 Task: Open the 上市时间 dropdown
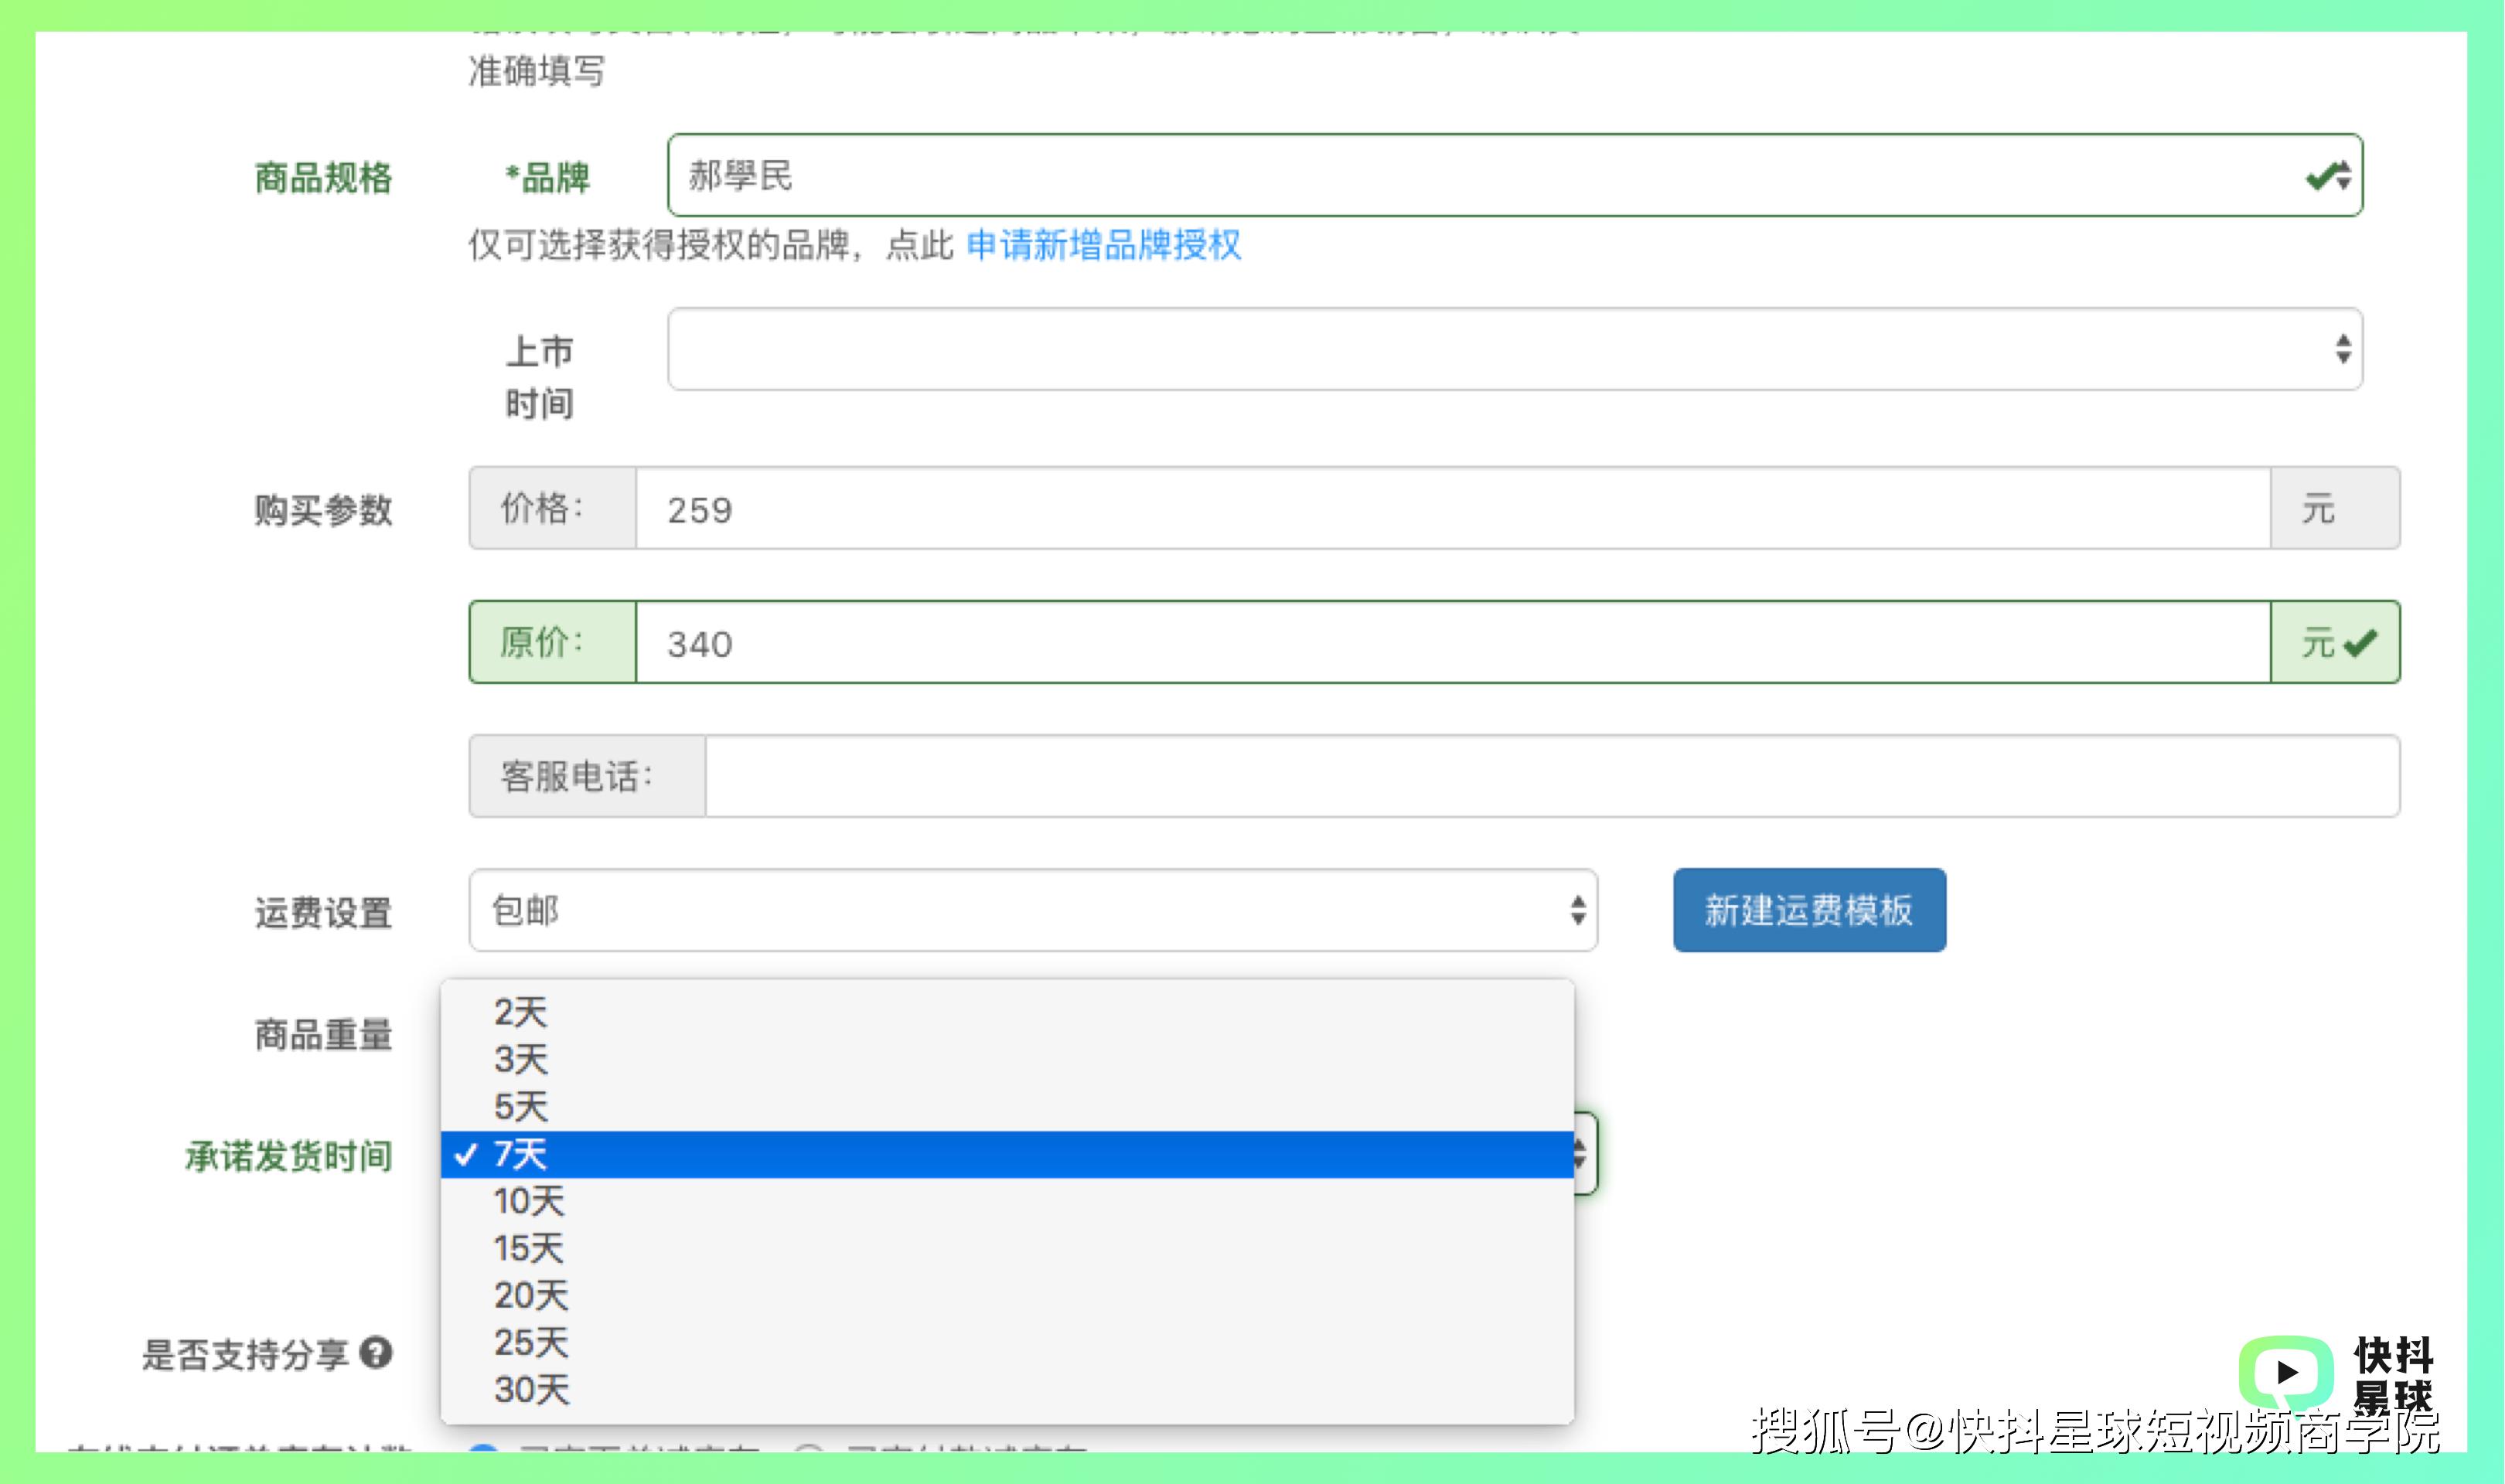click(1500, 350)
